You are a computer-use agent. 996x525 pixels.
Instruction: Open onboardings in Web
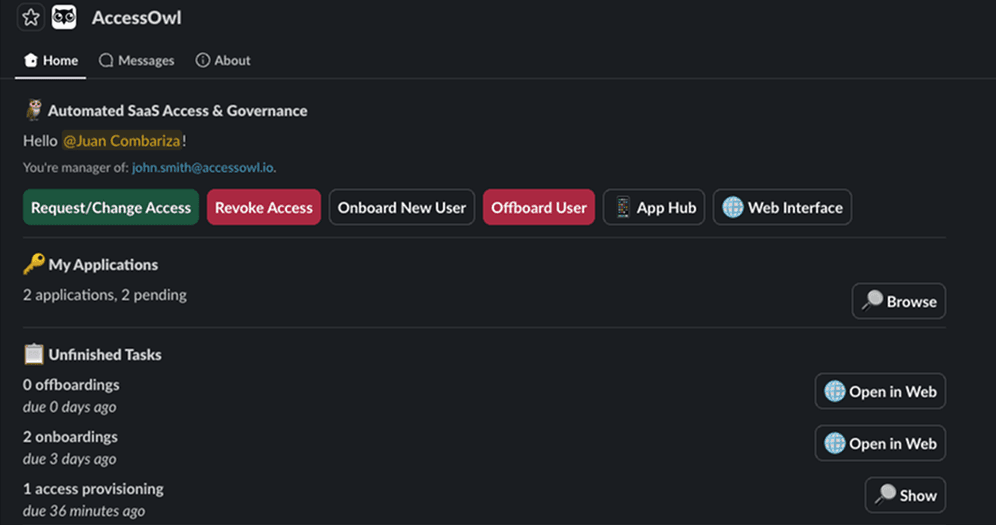pyautogui.click(x=880, y=444)
